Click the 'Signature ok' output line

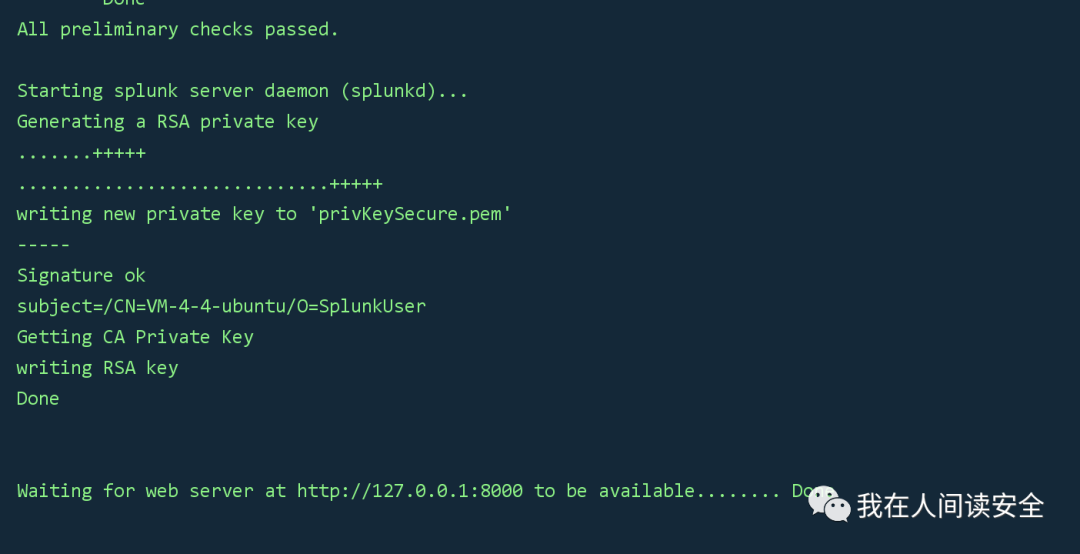(x=81, y=276)
